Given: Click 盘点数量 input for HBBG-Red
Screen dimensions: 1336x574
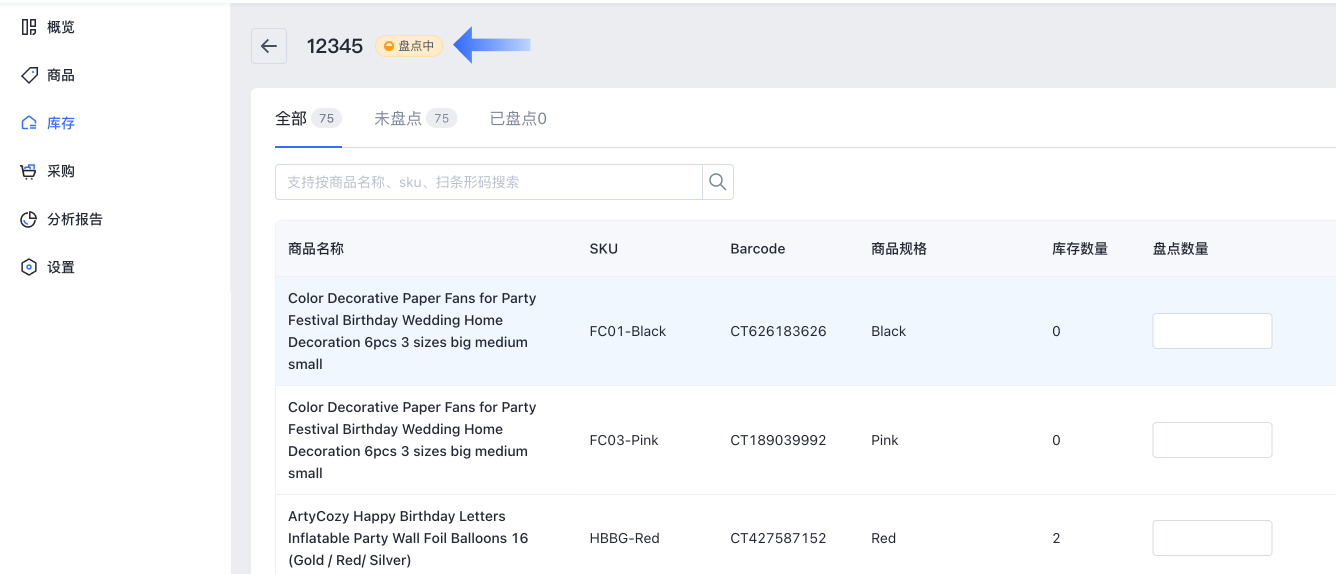Looking at the screenshot, I should (1212, 538).
